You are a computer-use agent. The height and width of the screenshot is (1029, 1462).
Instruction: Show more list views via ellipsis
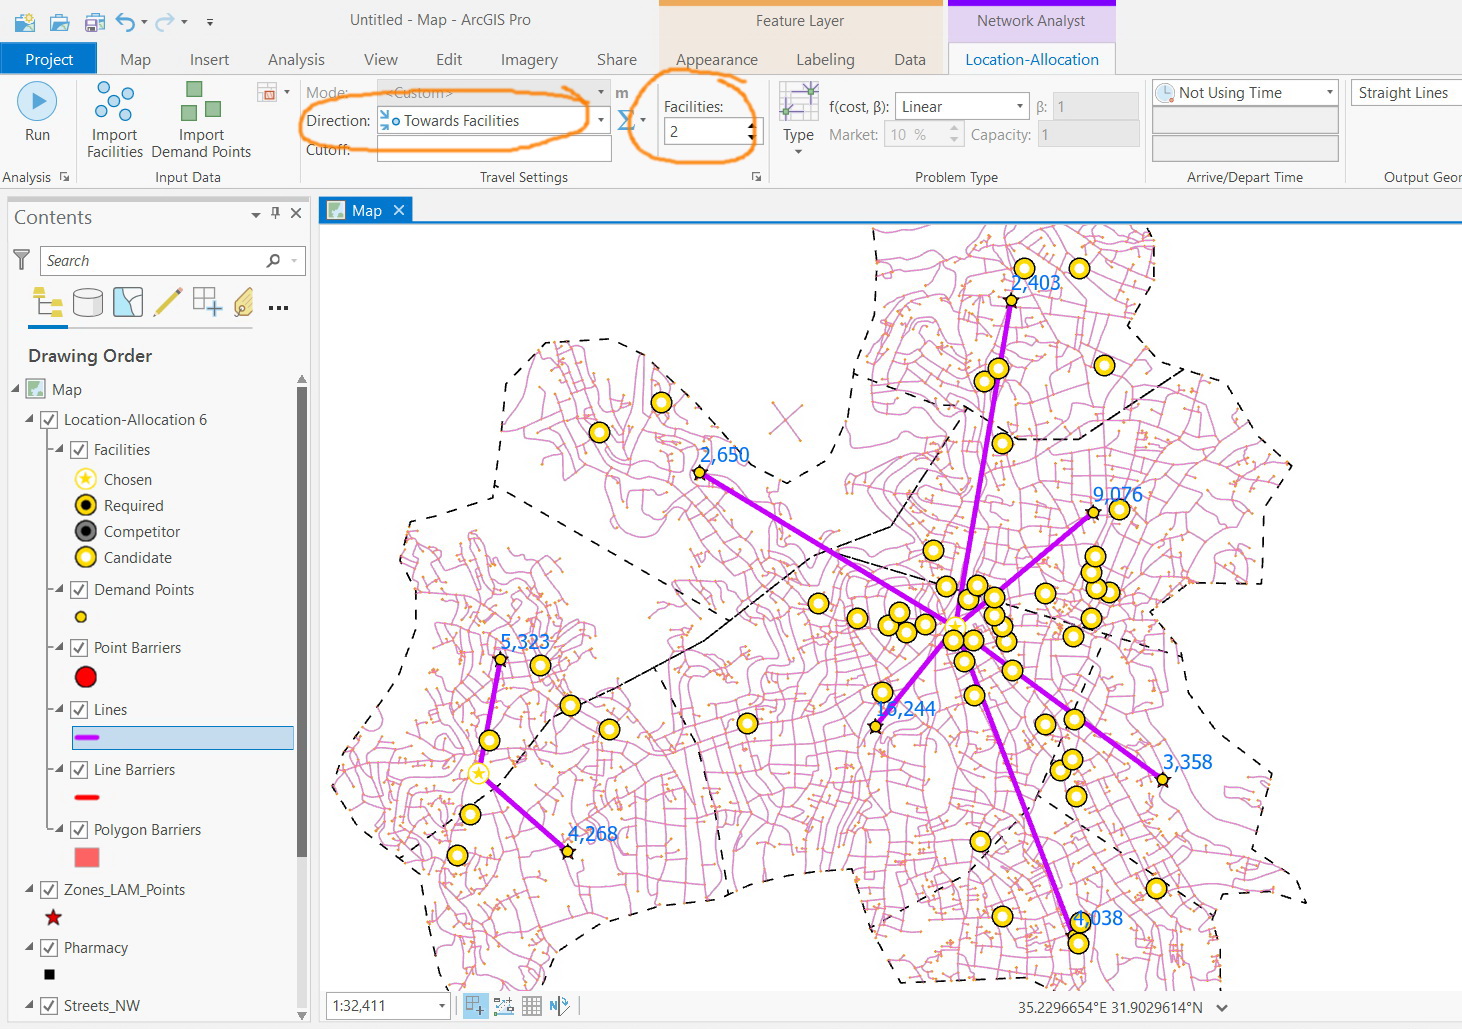[279, 307]
